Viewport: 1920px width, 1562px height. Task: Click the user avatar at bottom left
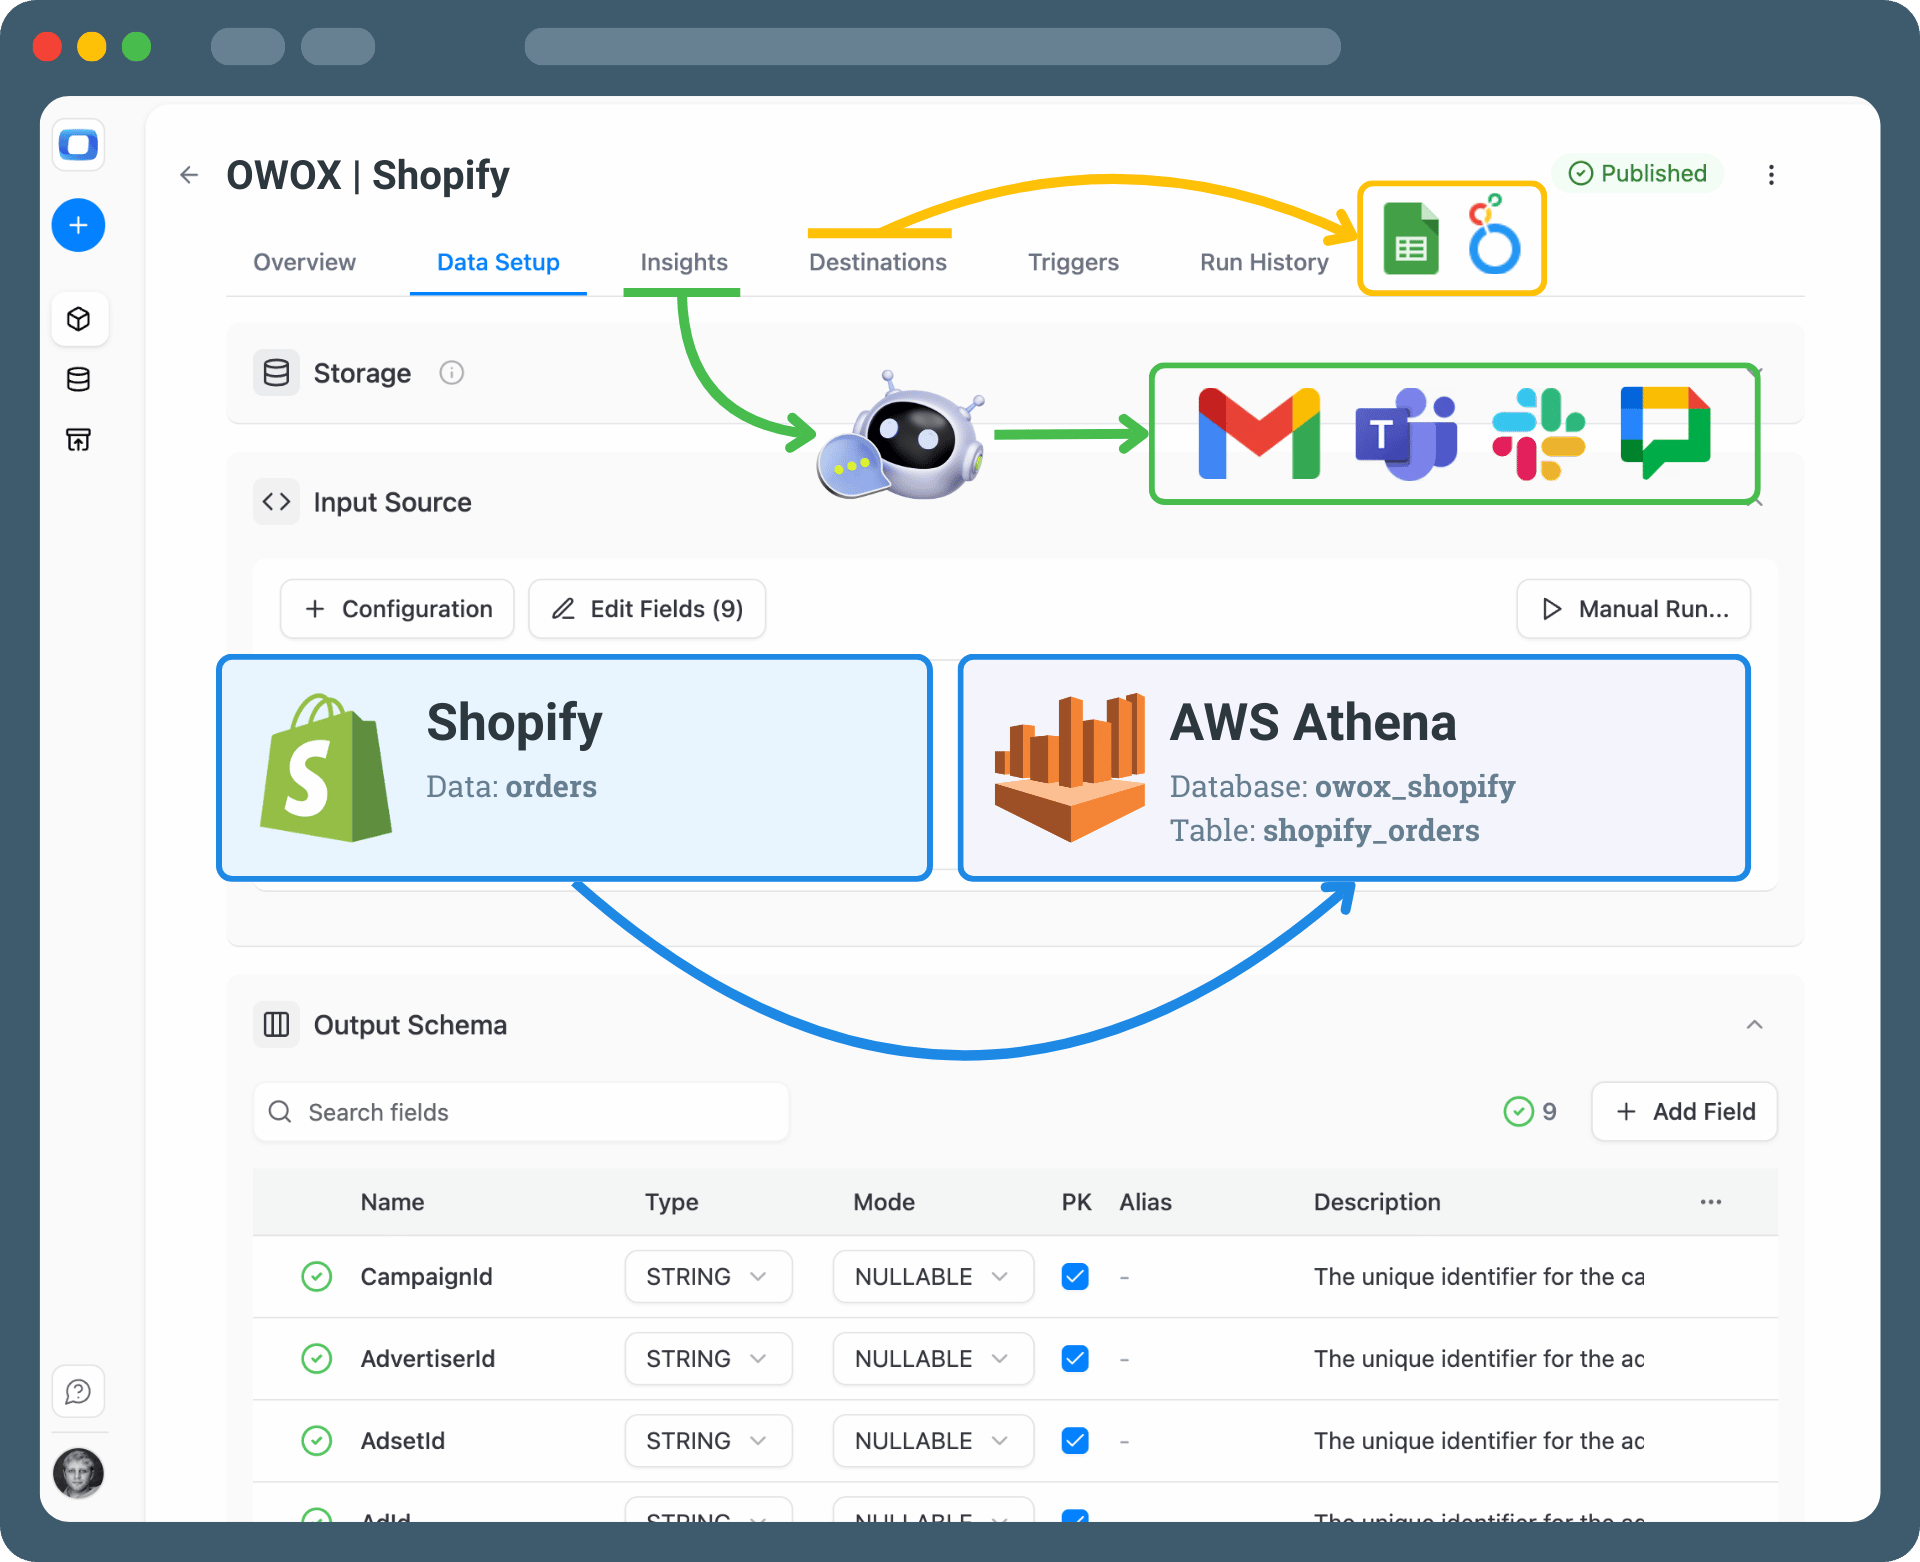pyautogui.click(x=78, y=1473)
